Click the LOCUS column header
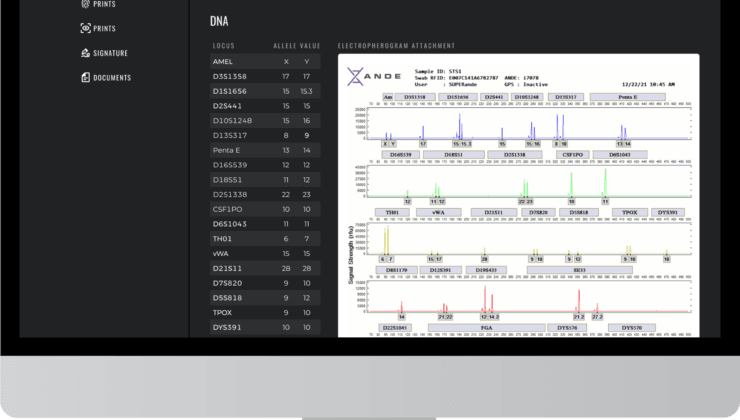 (224, 46)
